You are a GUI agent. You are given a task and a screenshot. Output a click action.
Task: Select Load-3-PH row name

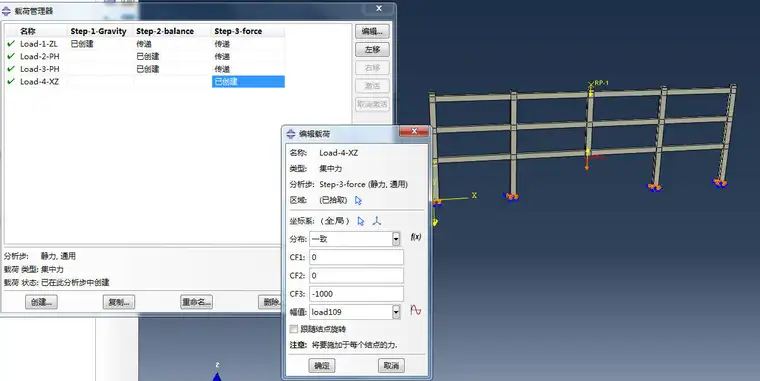point(40,69)
